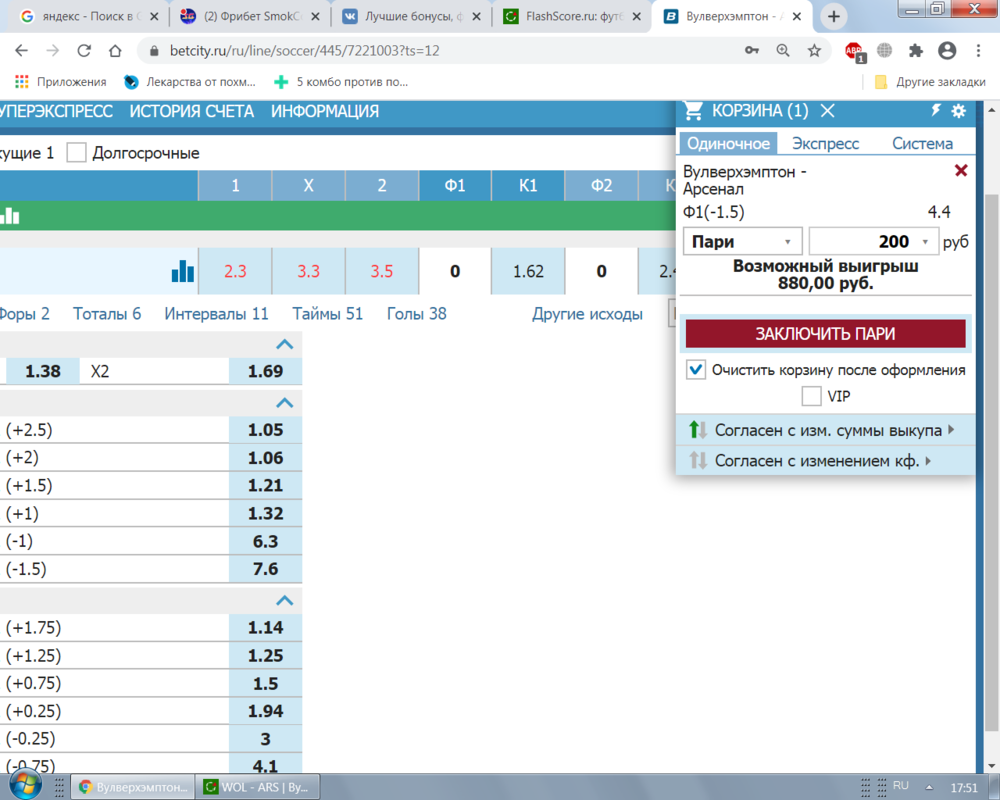Open WOL - ARS taskbar window
The image size is (1000, 800).
(x=258, y=787)
